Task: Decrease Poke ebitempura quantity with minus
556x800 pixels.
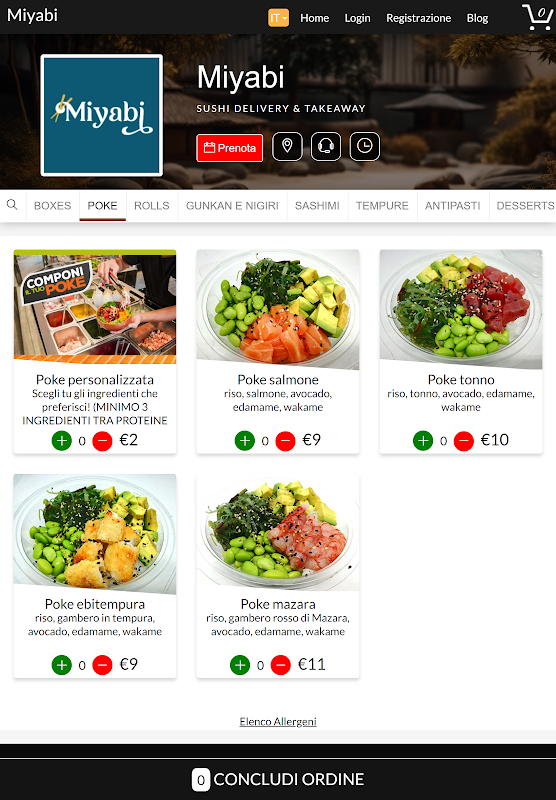Action: coord(102,665)
